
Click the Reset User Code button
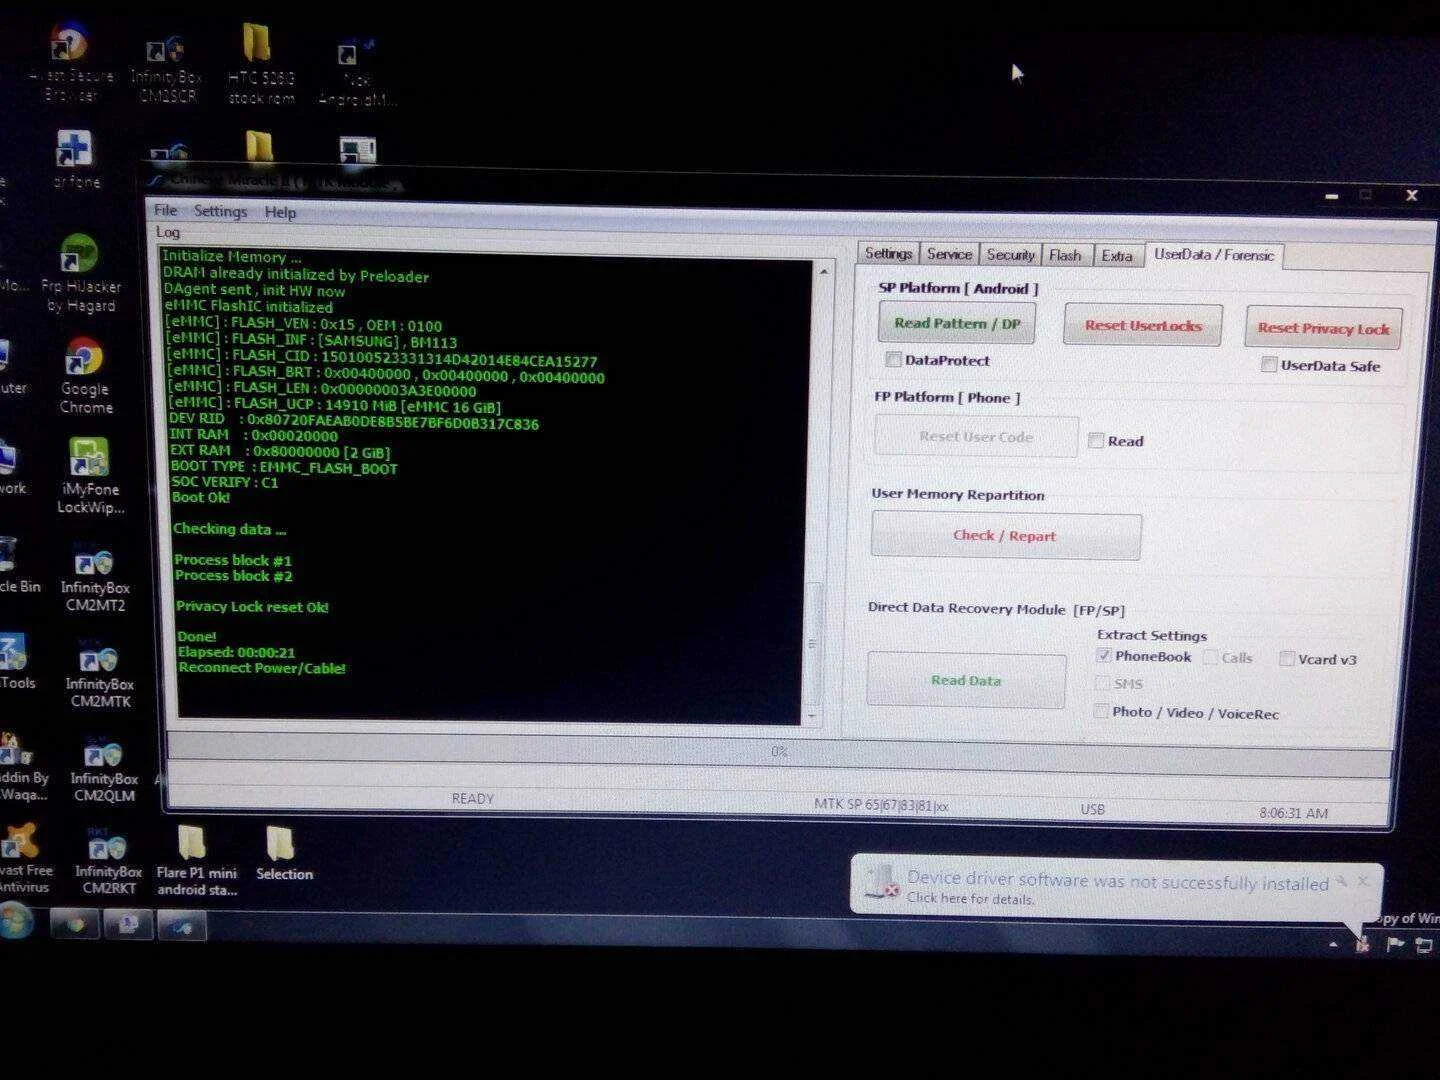coord(976,436)
